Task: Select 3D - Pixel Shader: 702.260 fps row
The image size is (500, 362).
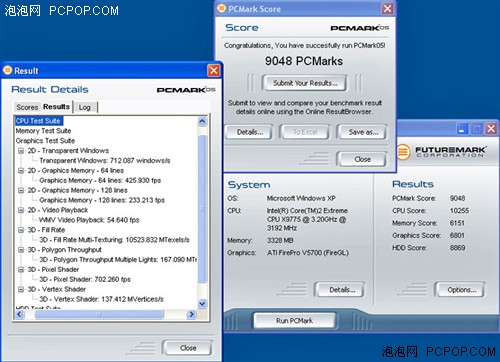Action: pyautogui.click(x=85, y=279)
